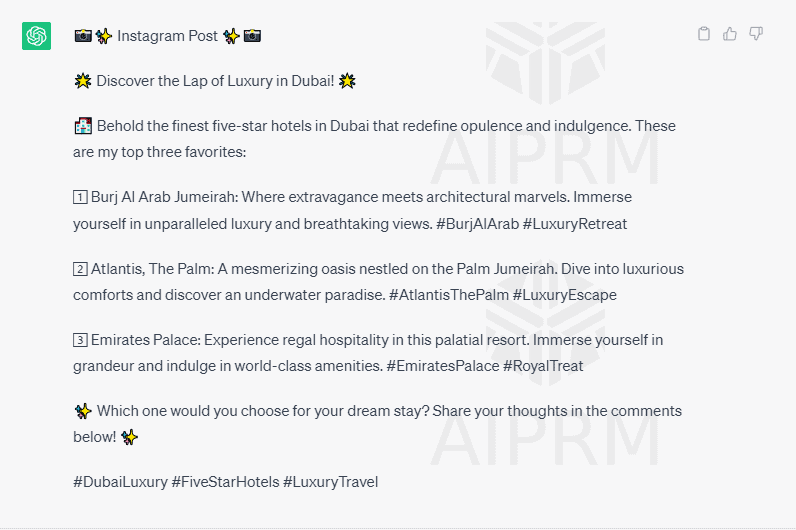Click the star emoji before Discover
Image resolution: width=796 pixels, height=530 pixels.
point(83,81)
